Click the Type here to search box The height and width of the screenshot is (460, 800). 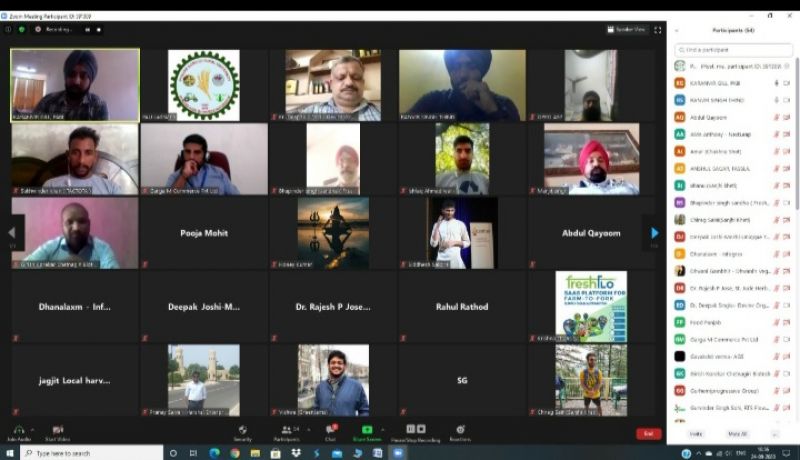92,453
